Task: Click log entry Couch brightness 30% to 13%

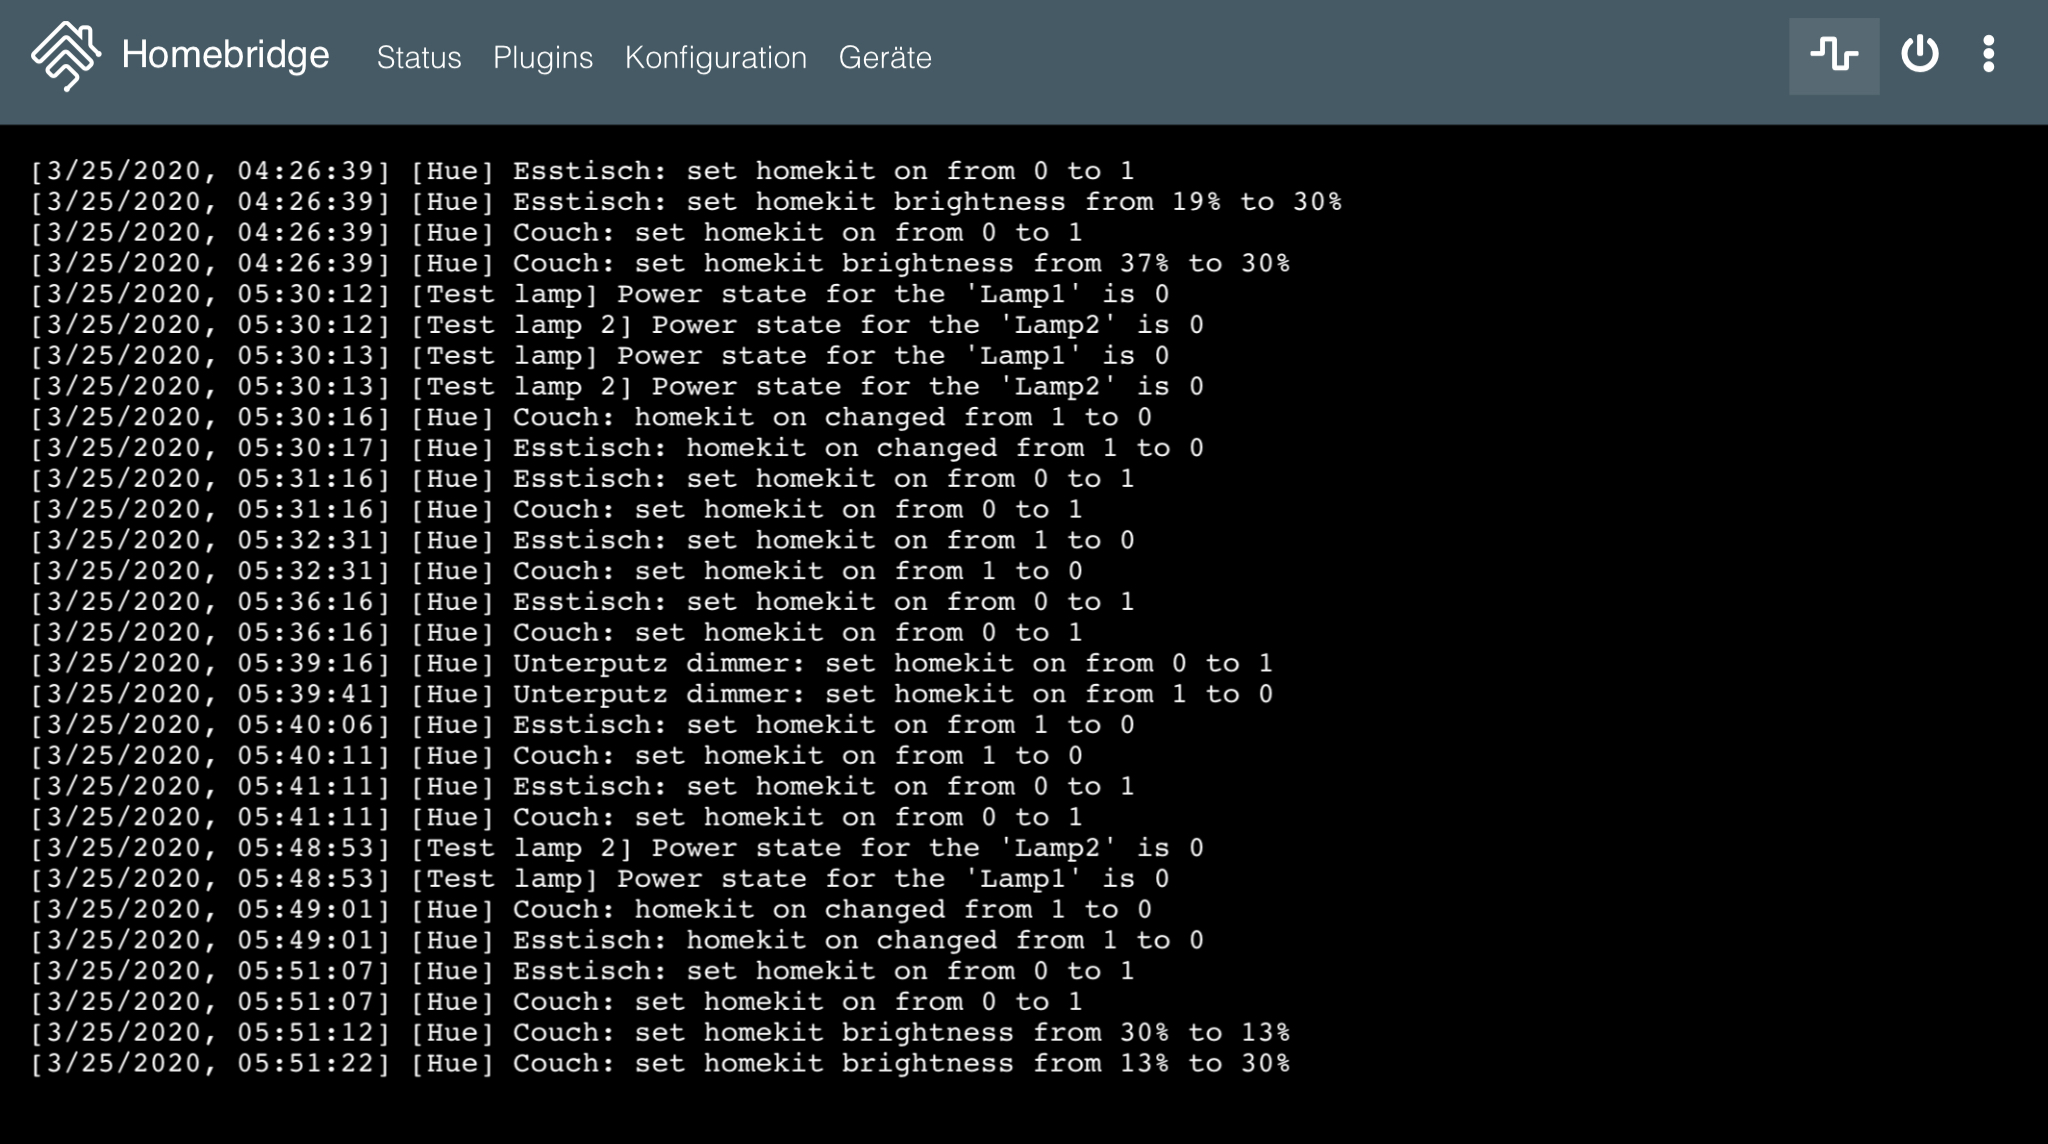Action: pos(660,1033)
